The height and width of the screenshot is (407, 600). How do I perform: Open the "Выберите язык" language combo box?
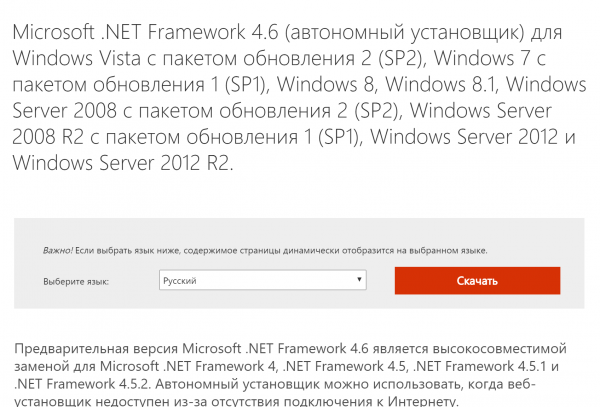pyautogui.click(x=255, y=281)
